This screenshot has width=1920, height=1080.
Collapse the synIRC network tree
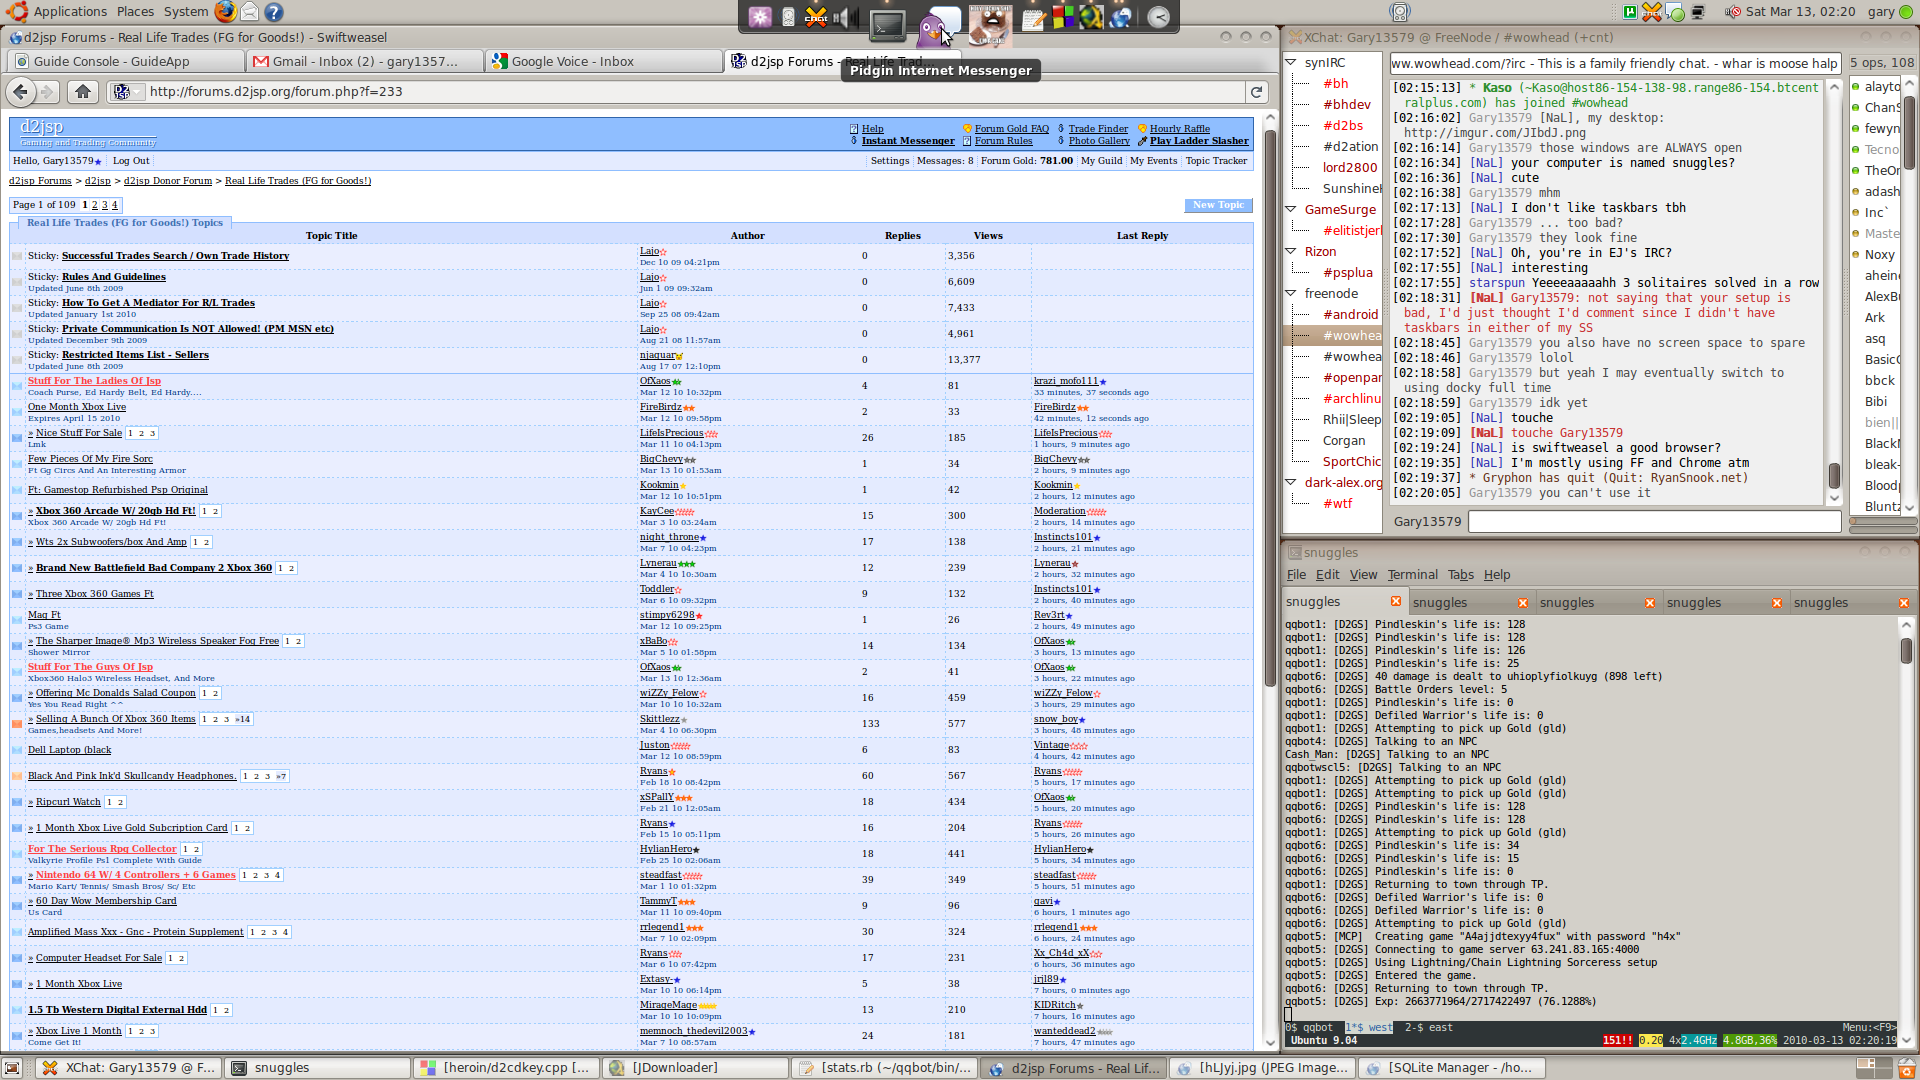click(x=1291, y=63)
